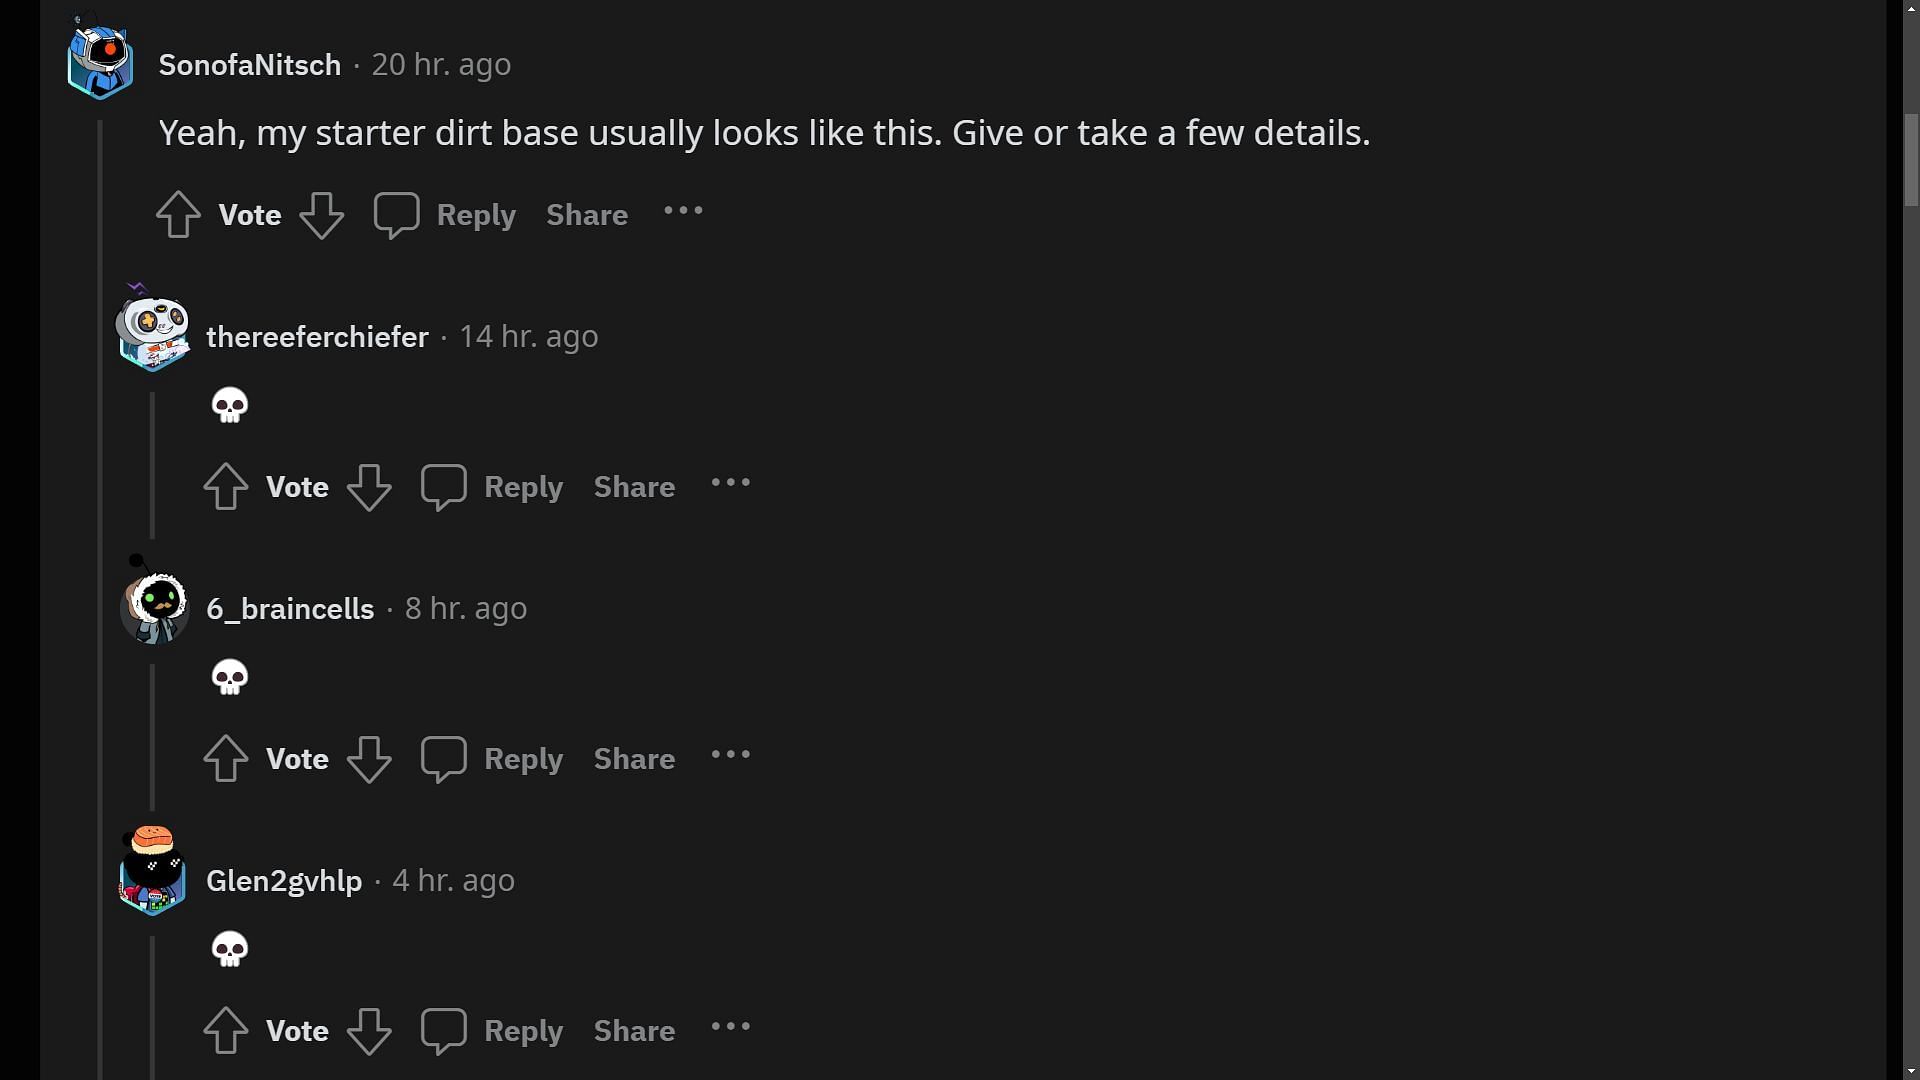Upvote thereeferchiefer's skull comment
The width and height of the screenshot is (1920, 1080).
tap(226, 487)
